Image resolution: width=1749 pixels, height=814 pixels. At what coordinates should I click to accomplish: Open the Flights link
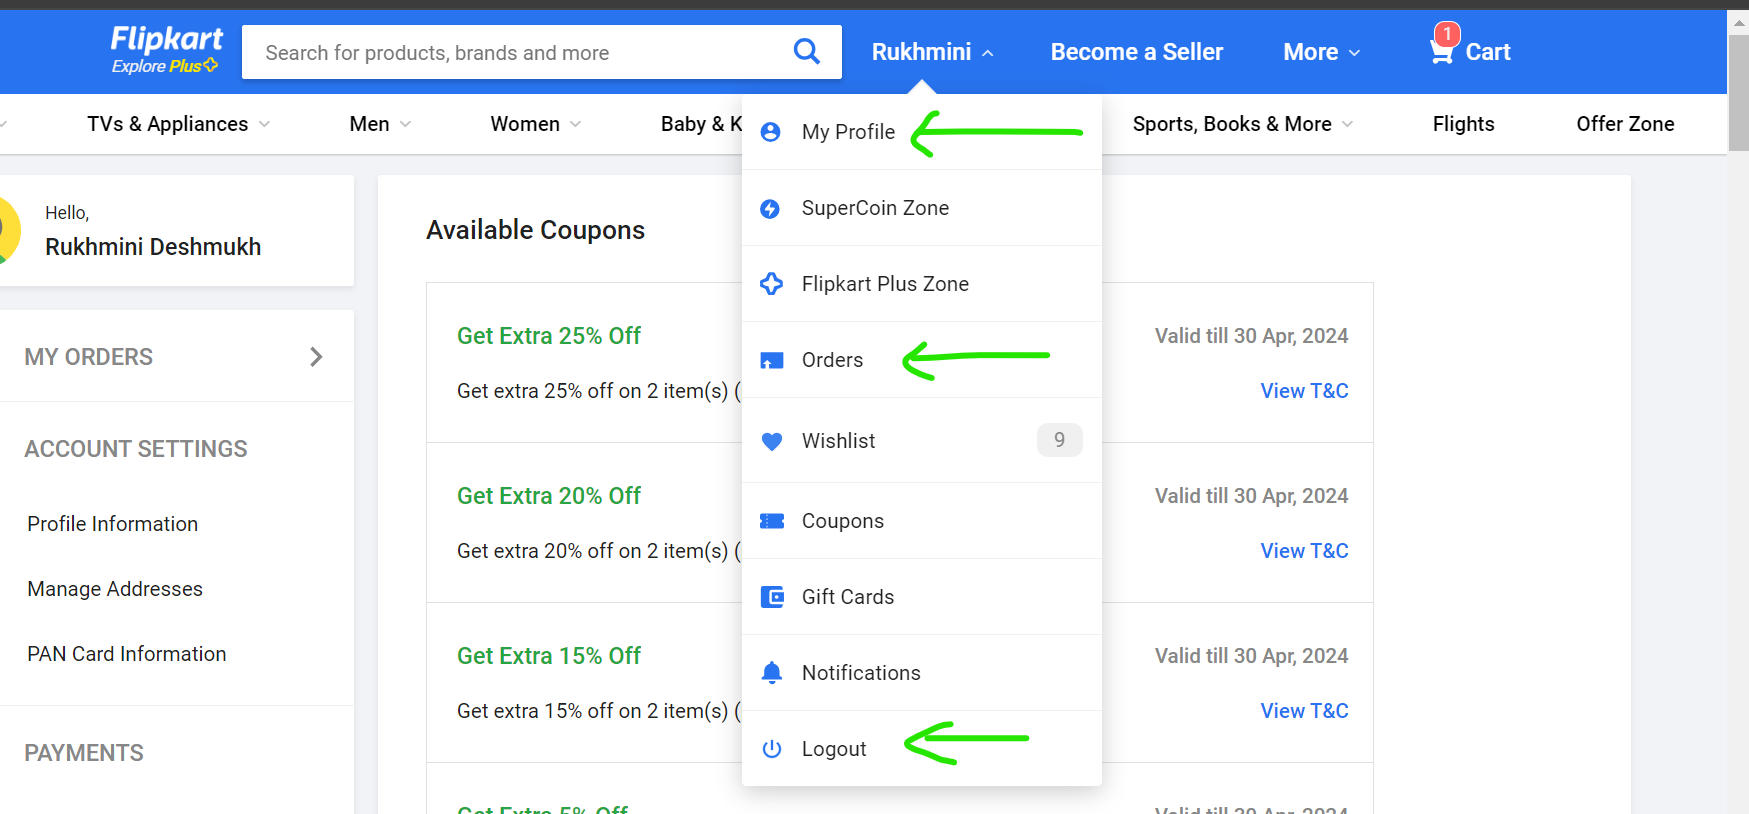(x=1463, y=124)
